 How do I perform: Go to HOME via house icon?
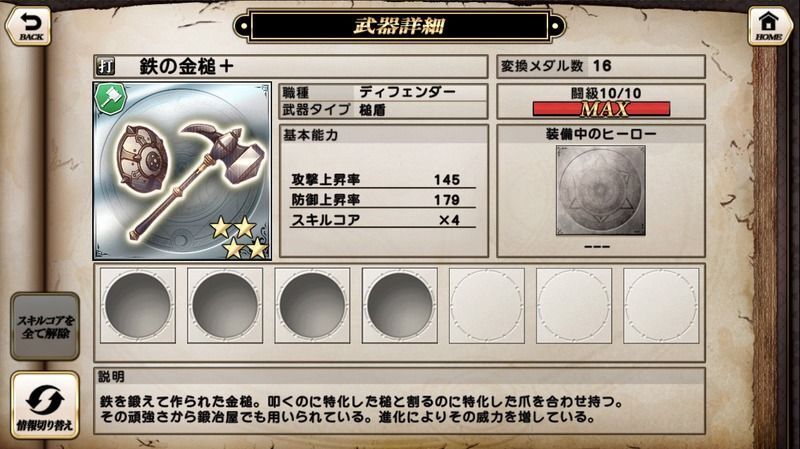coord(769,26)
